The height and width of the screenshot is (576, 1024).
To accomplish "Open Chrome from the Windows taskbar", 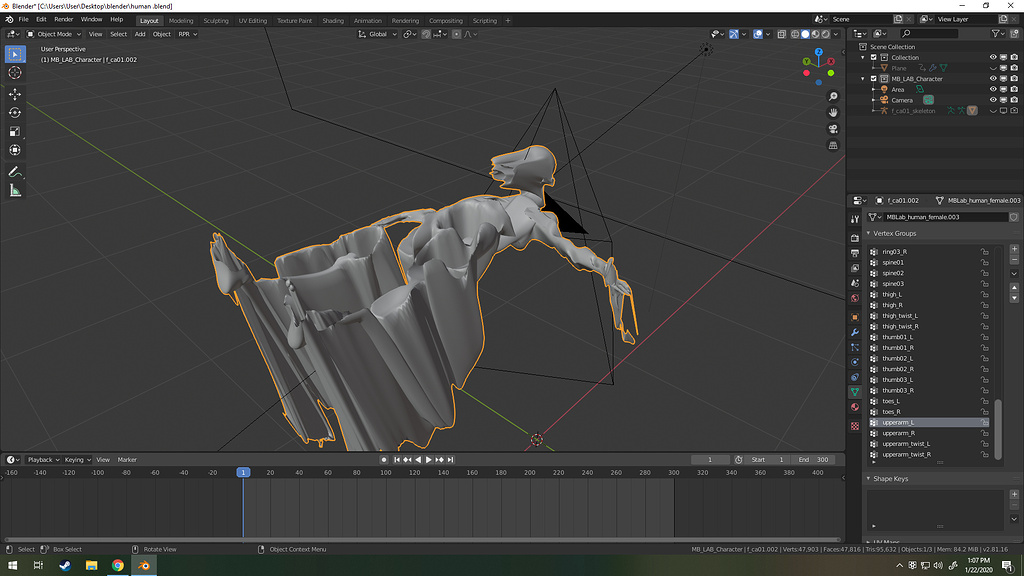I will 118,565.
